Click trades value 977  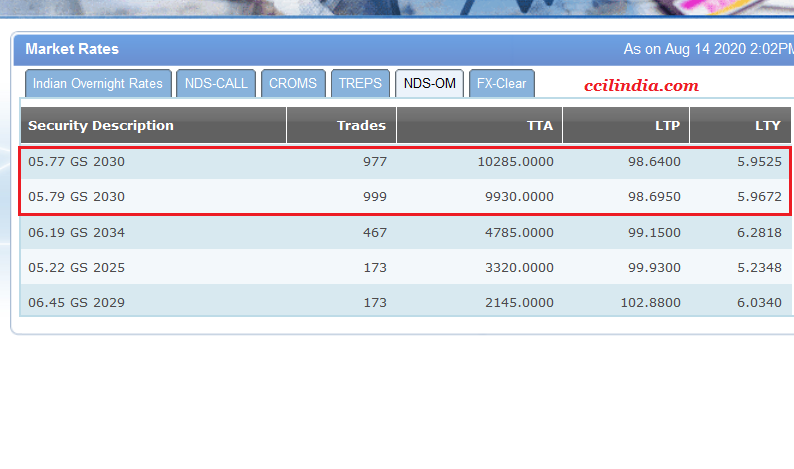click(x=375, y=162)
